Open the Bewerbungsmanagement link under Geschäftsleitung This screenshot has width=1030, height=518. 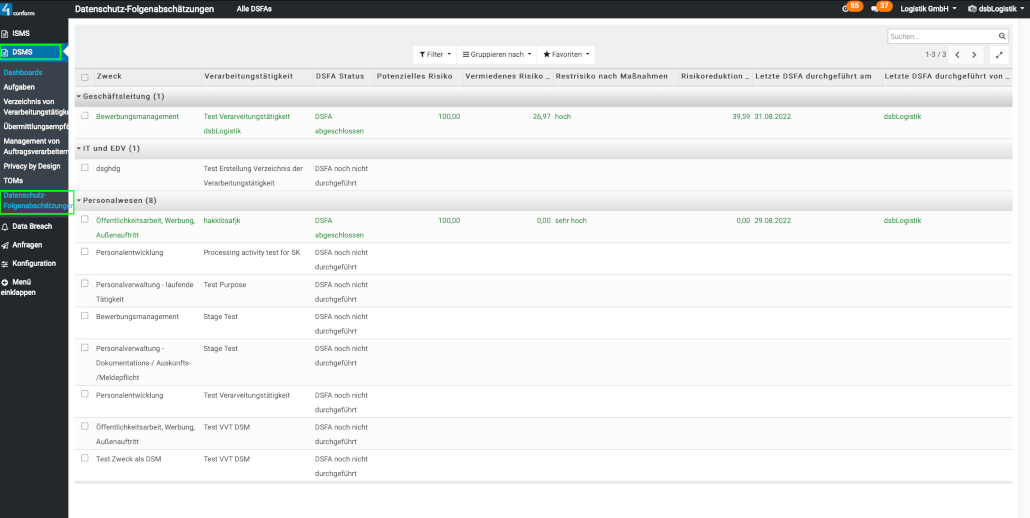coord(137,116)
